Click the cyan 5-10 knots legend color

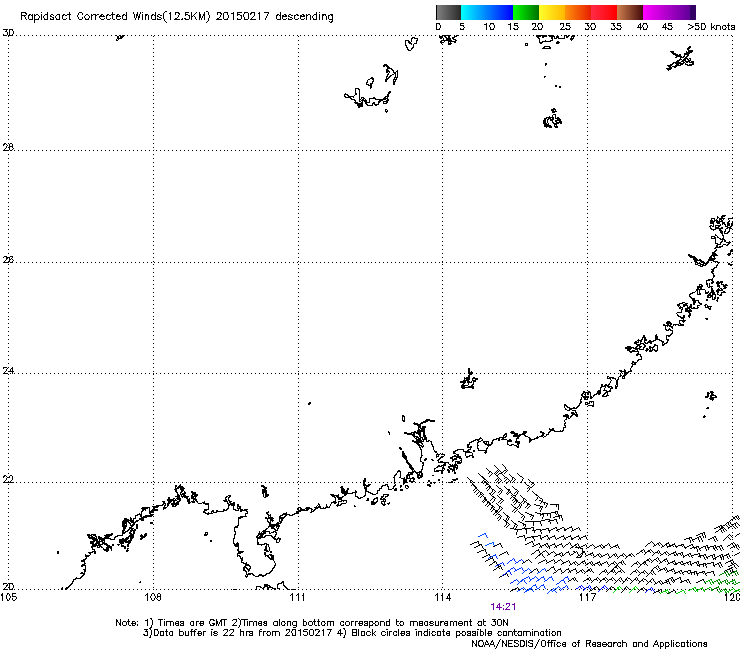[474, 12]
